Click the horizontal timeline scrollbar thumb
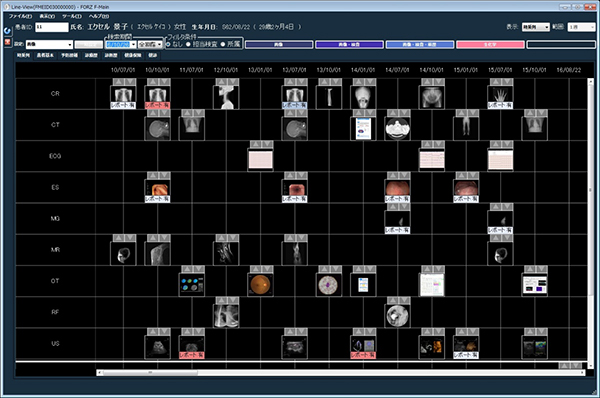The width and height of the screenshot is (600, 398). [x=150, y=372]
